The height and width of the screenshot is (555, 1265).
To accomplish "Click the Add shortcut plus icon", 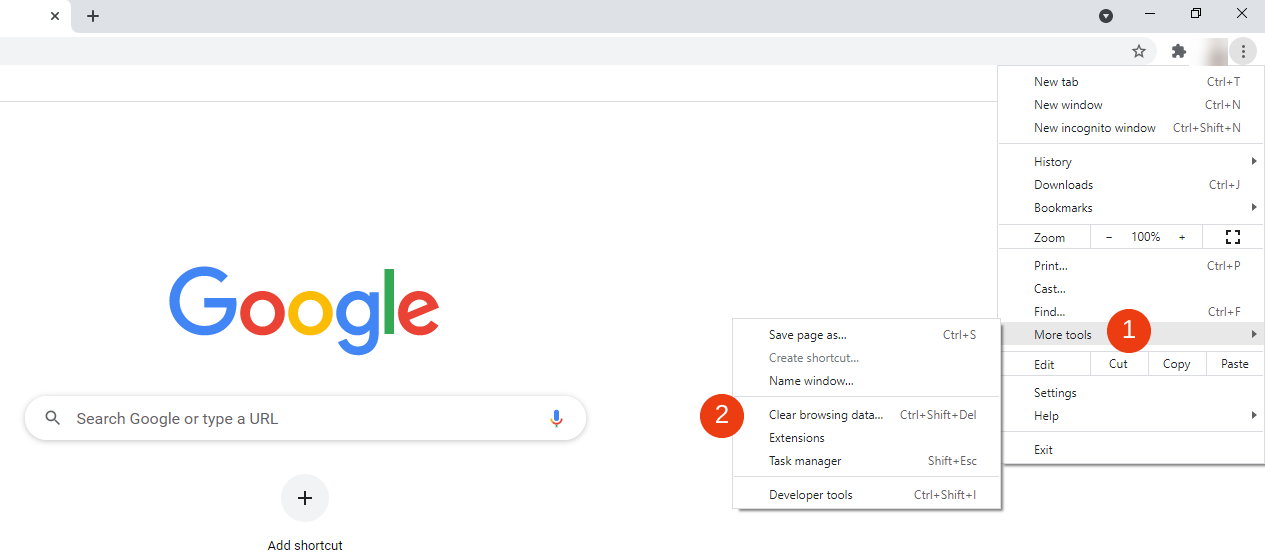I will point(305,498).
